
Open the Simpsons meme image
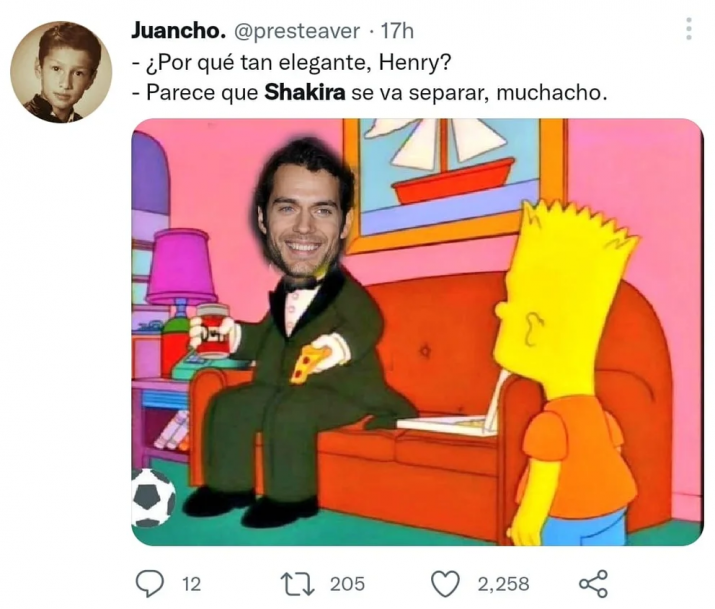tap(417, 332)
